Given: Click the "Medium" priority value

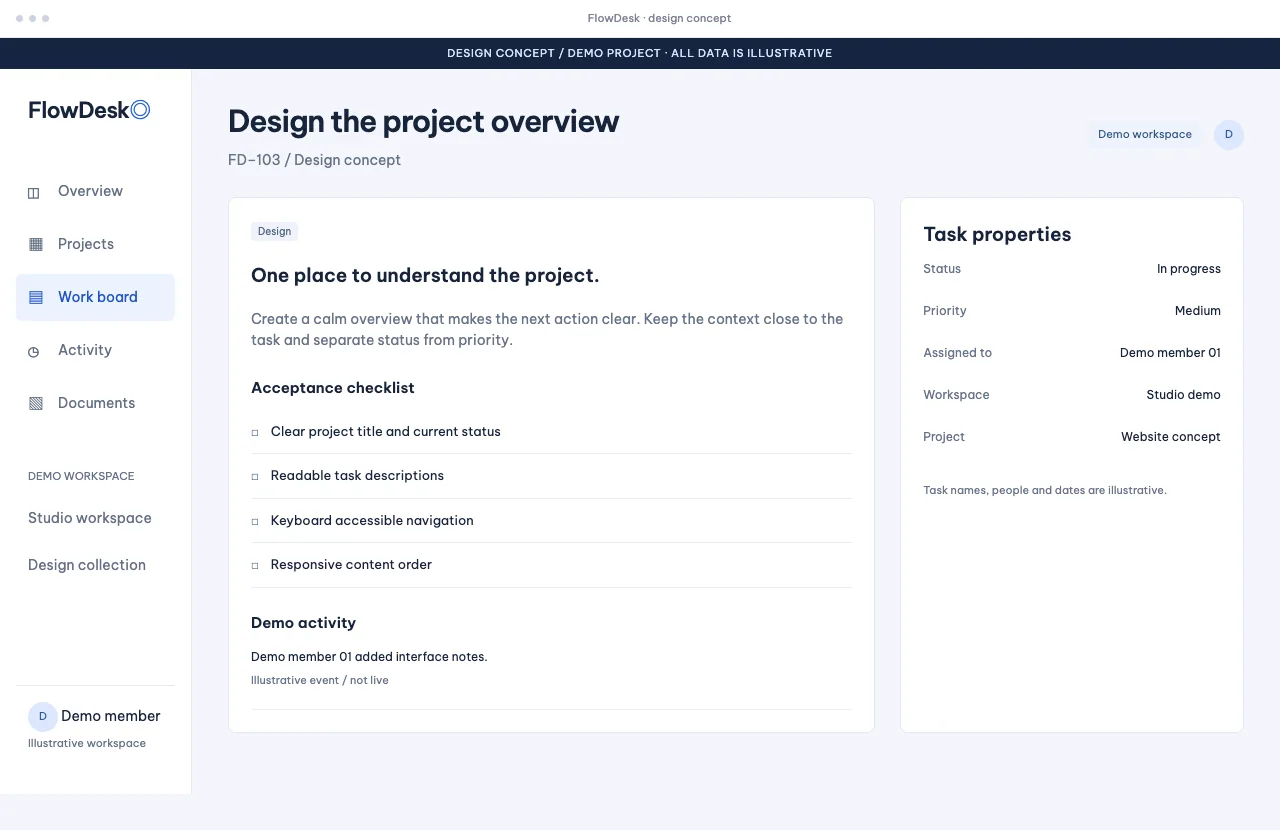Looking at the screenshot, I should 1198,311.
